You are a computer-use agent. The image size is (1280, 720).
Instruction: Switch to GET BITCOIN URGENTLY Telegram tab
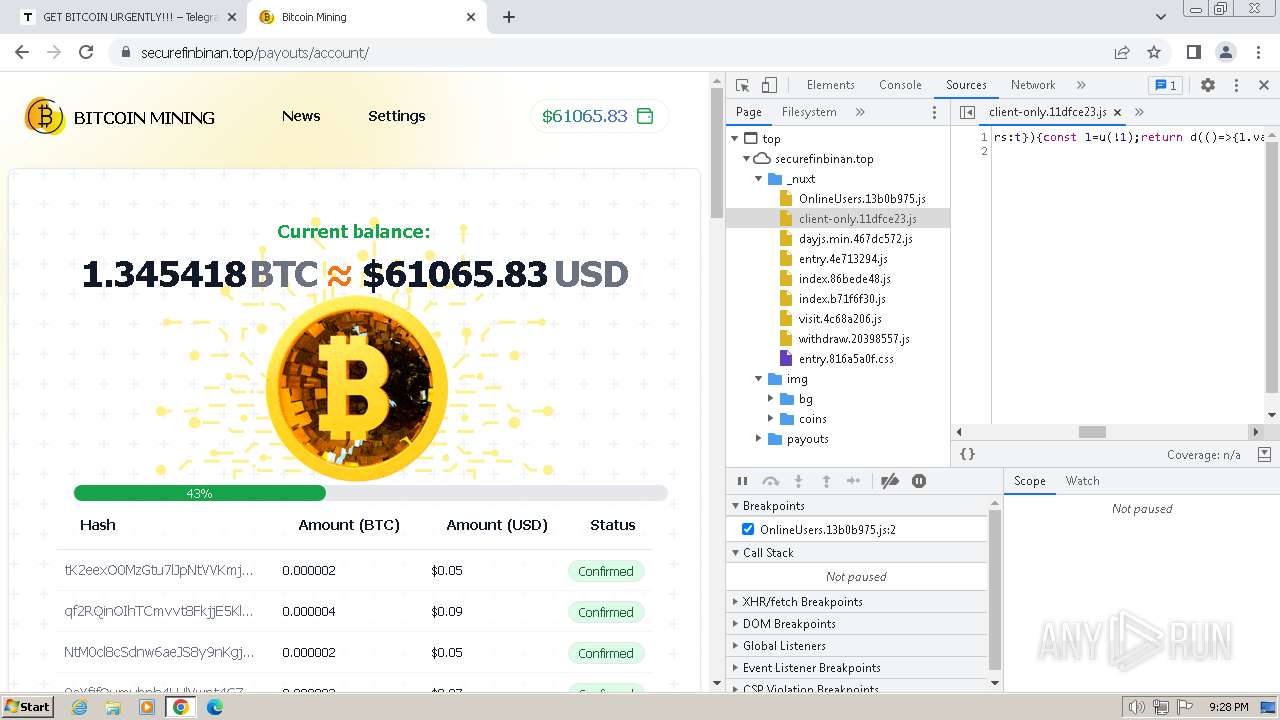pos(128,17)
